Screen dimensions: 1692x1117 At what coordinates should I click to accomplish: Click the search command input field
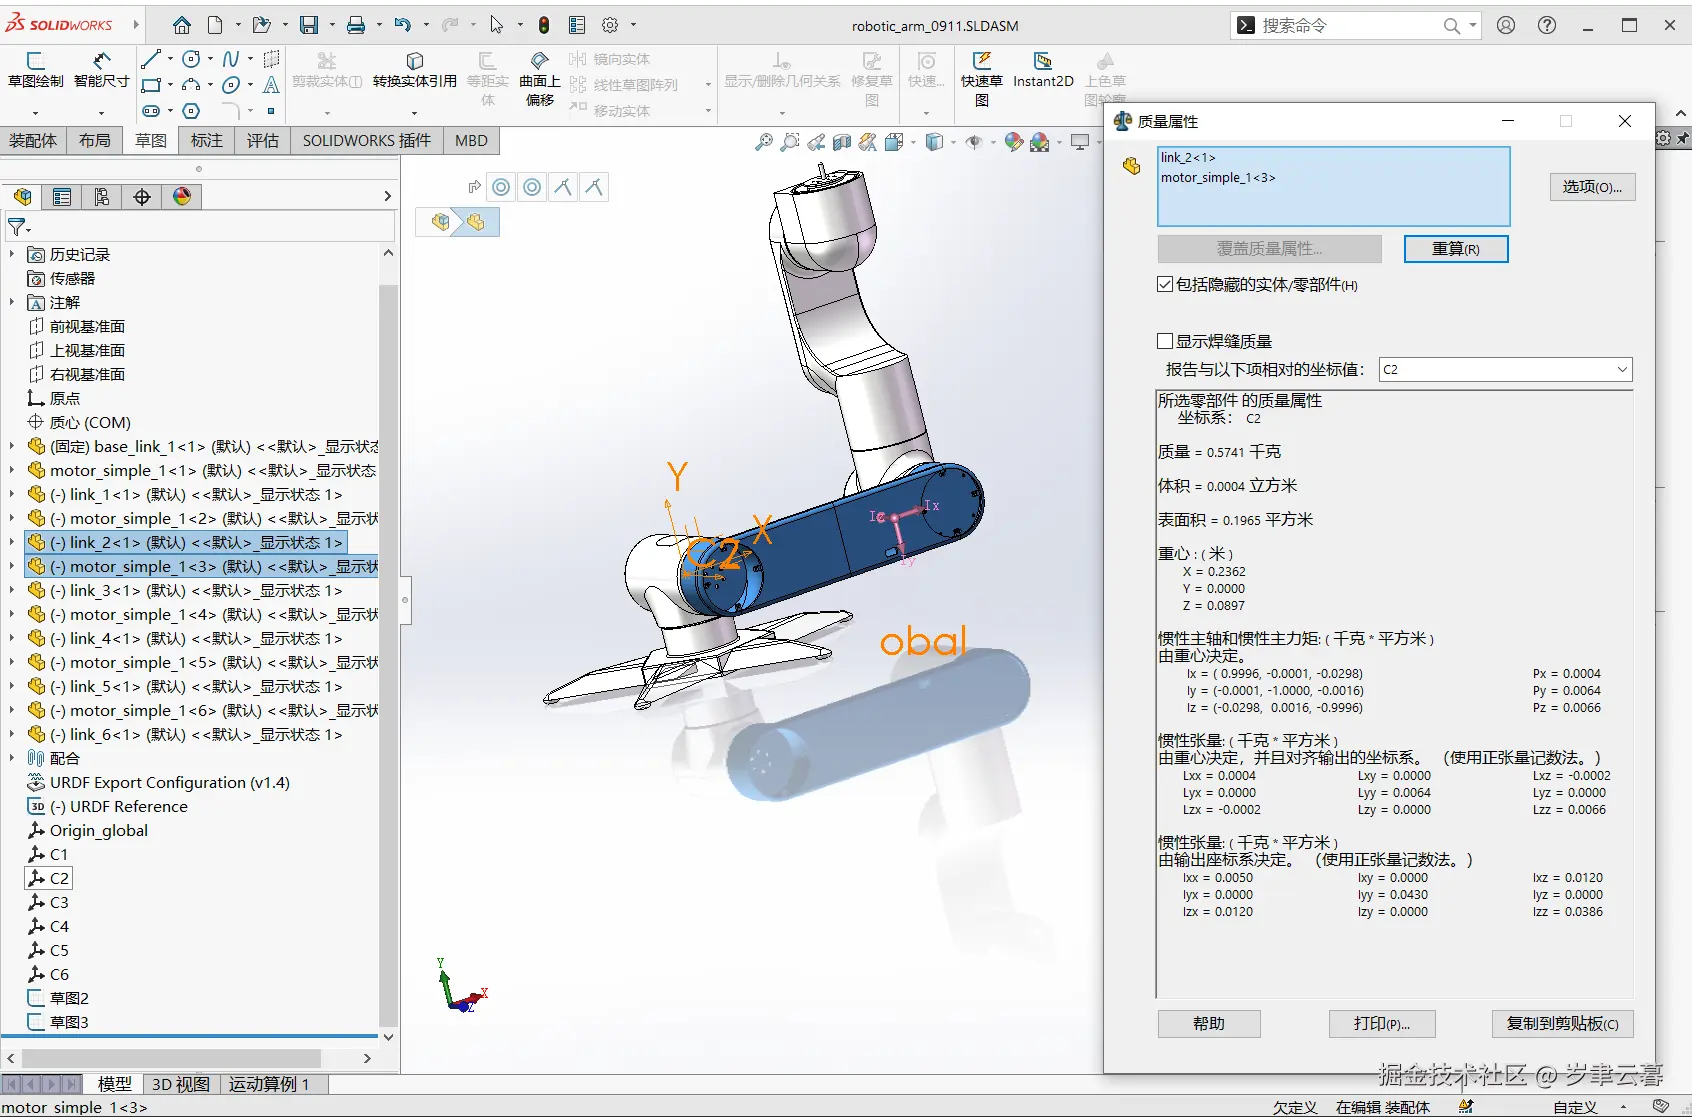point(1346,25)
